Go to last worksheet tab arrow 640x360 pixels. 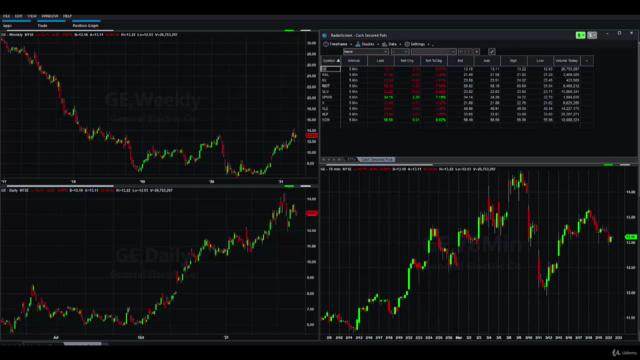click(x=340, y=160)
